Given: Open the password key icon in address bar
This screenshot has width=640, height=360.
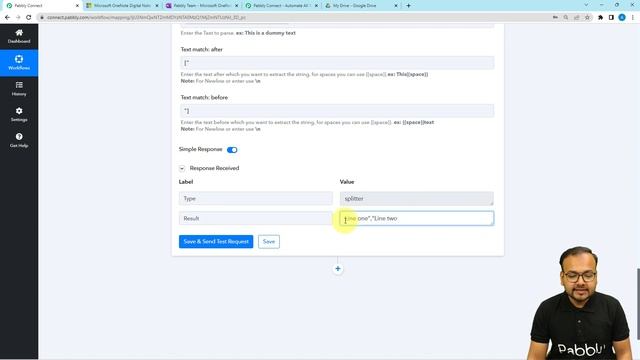Looking at the screenshot, I should point(555,17).
